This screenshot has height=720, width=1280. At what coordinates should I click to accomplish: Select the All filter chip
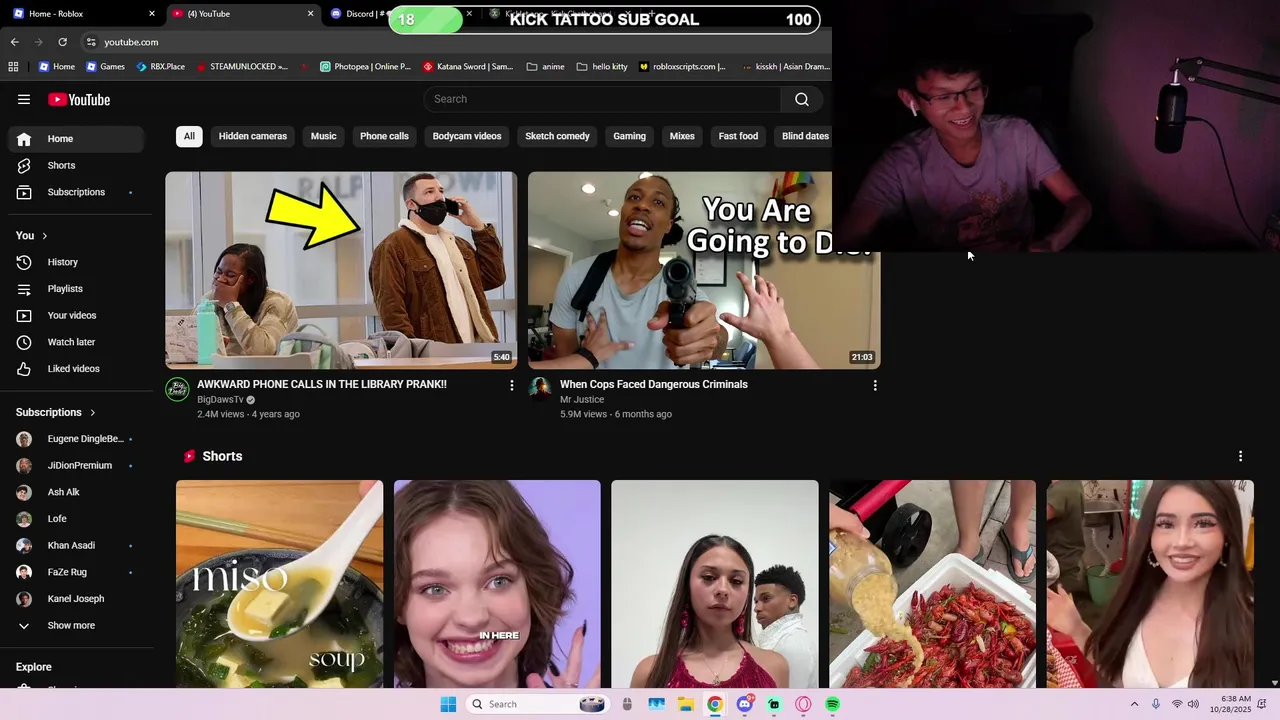tap(189, 136)
